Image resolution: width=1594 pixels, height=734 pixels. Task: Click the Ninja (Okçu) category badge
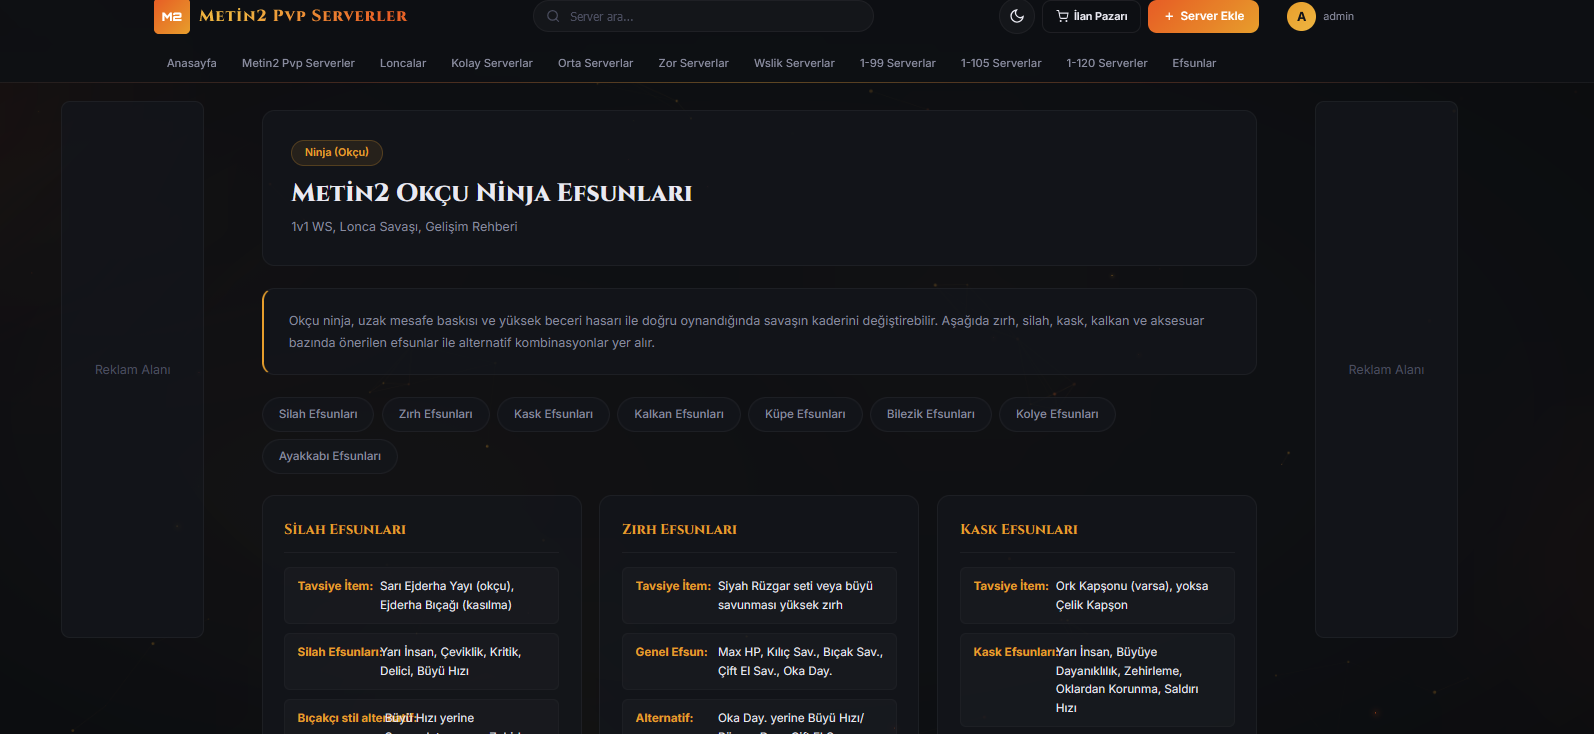coord(336,152)
